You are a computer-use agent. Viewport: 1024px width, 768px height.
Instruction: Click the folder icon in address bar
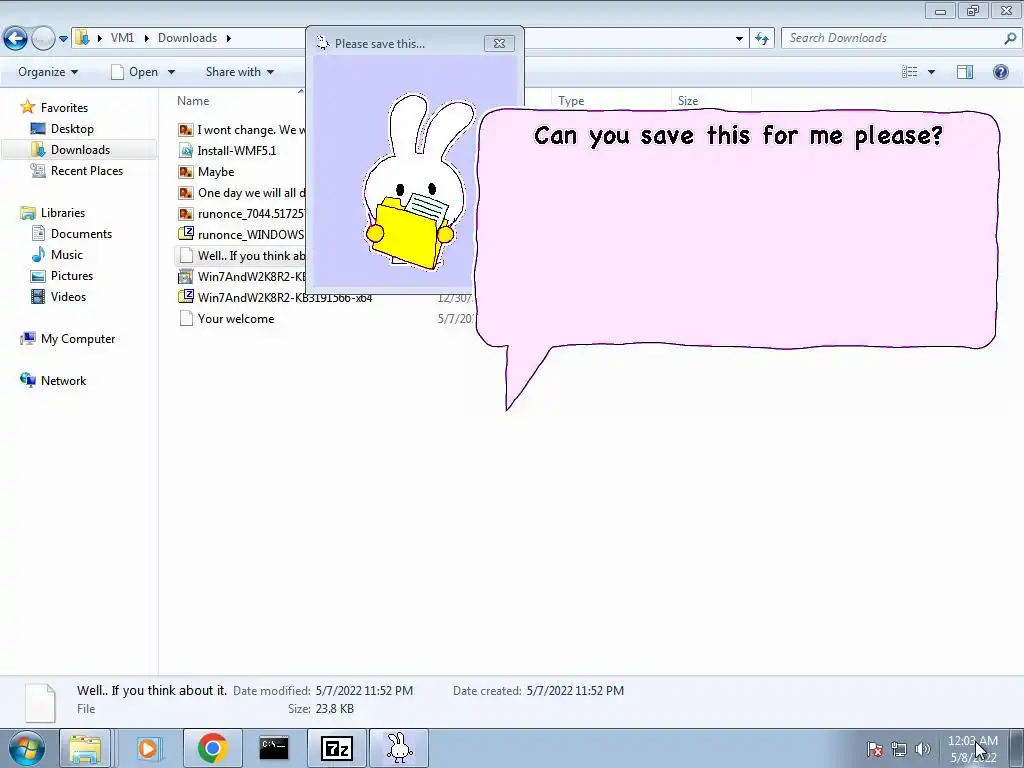click(82, 38)
